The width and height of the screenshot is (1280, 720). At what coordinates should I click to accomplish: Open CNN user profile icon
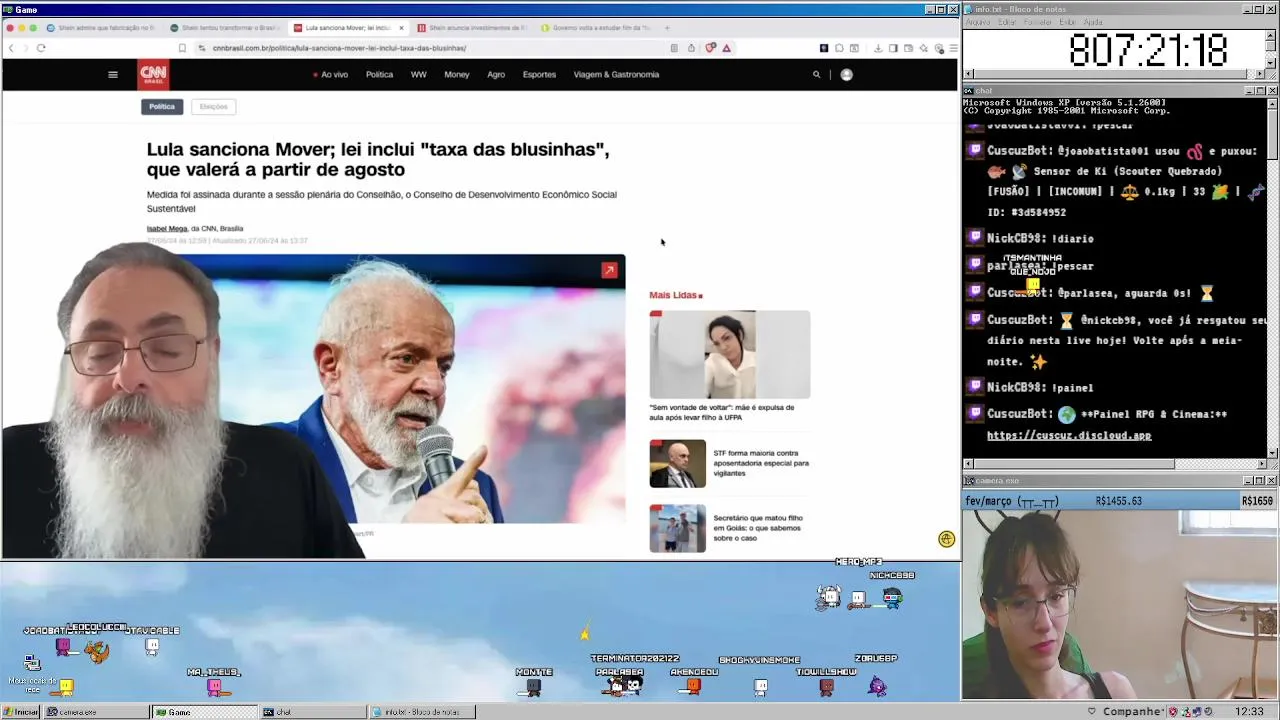point(846,74)
